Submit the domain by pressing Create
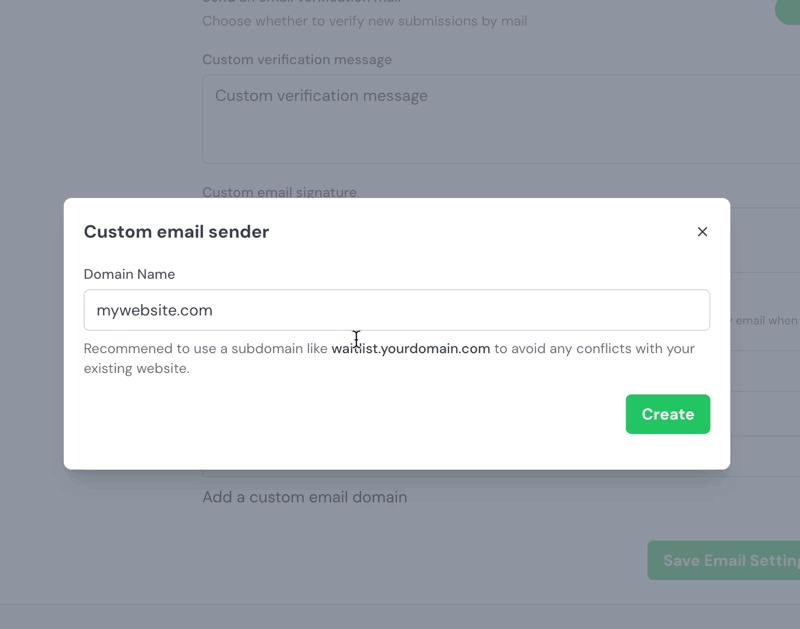The image size is (800, 629). click(667, 413)
